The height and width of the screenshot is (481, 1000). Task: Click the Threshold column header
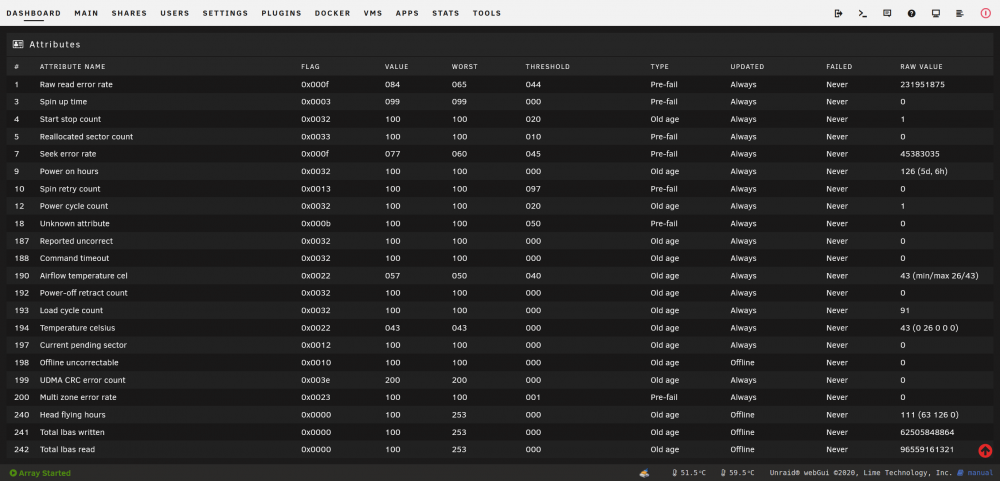click(x=547, y=66)
